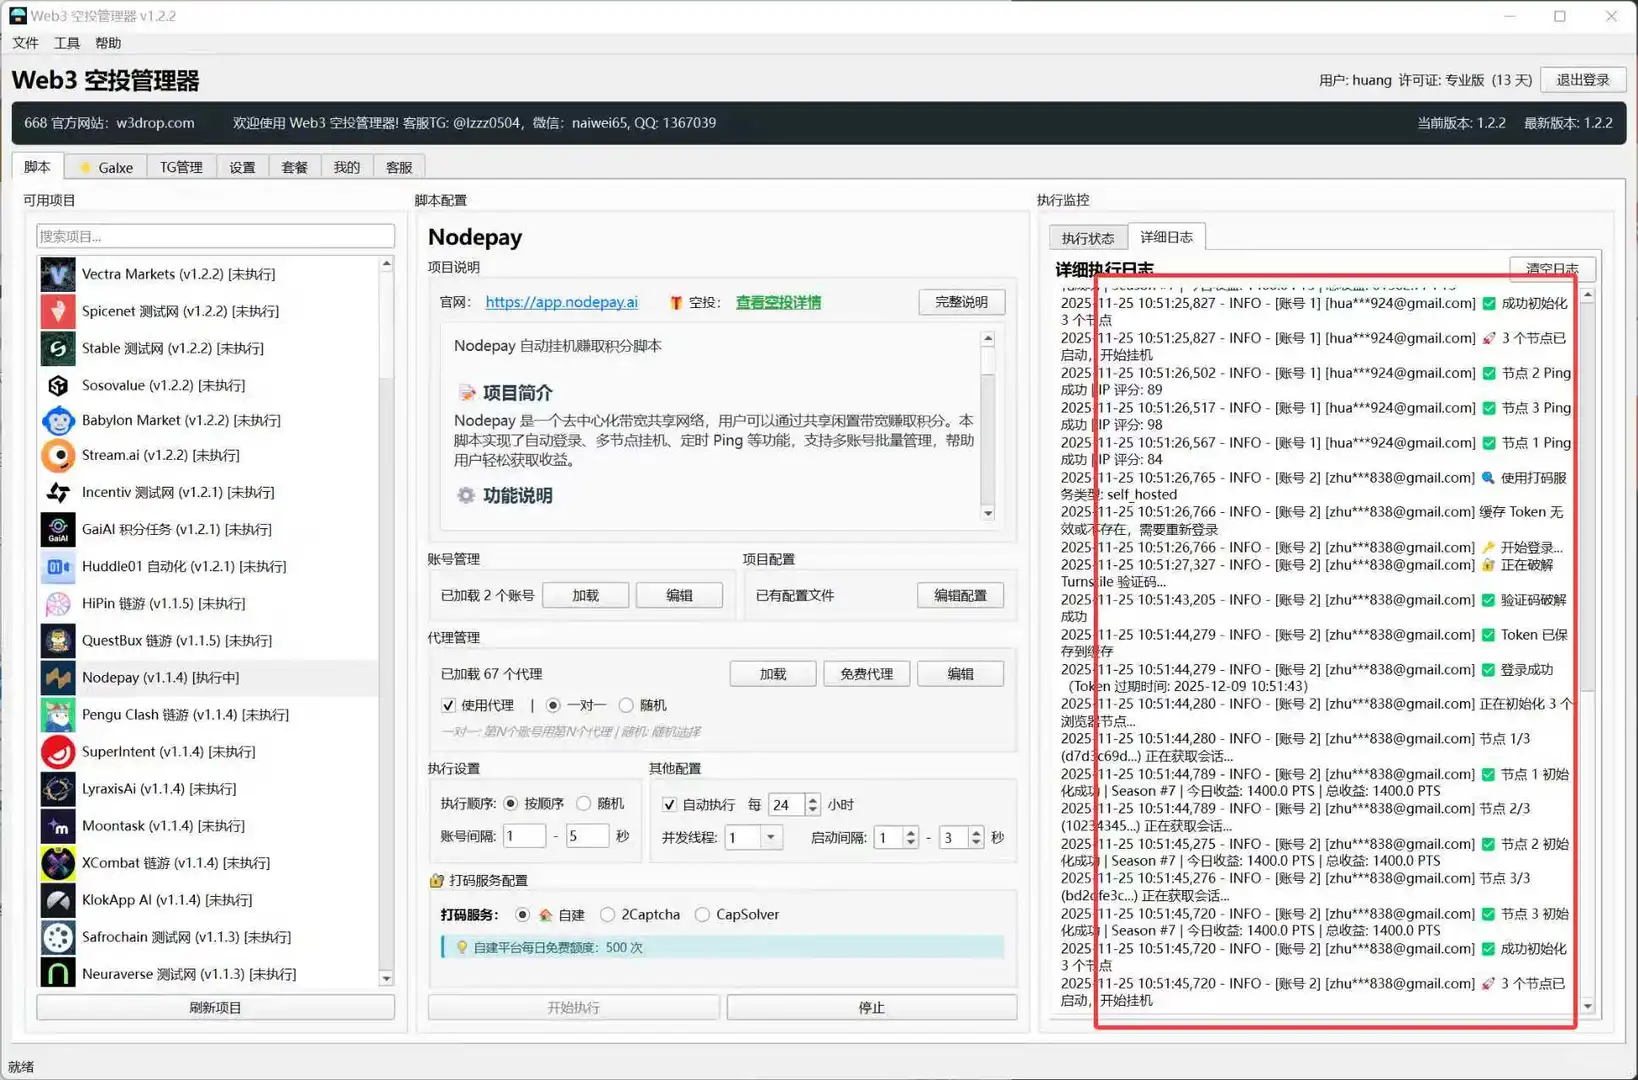Click the 详细执行日志 vertical scrollbar
Image resolution: width=1638 pixels, height=1080 pixels.
(x=1587, y=651)
